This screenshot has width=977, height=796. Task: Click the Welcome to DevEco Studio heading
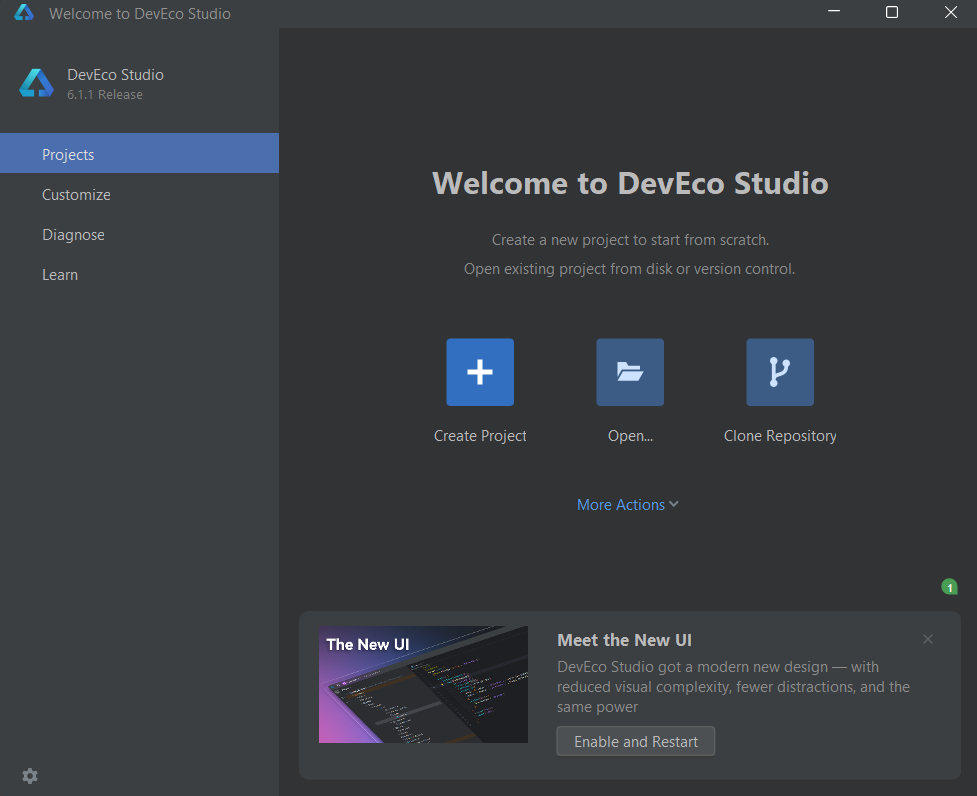click(630, 183)
